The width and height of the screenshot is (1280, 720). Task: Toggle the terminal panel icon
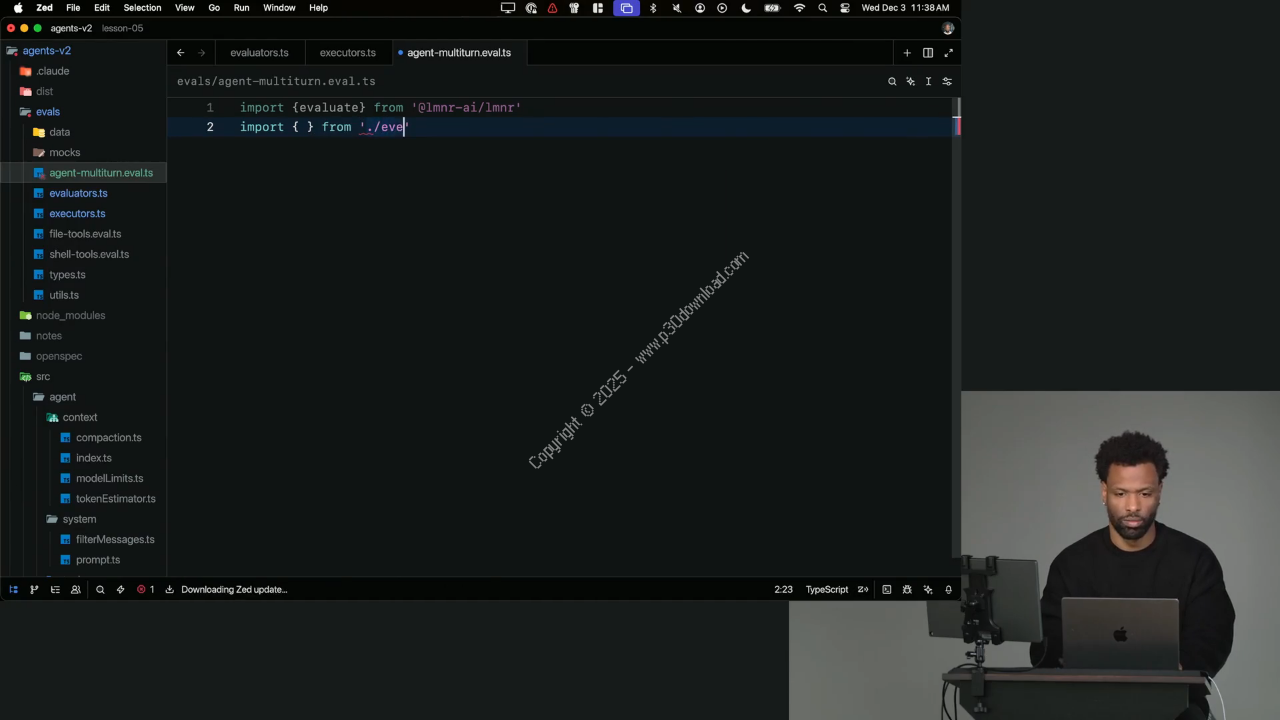[x=886, y=590]
